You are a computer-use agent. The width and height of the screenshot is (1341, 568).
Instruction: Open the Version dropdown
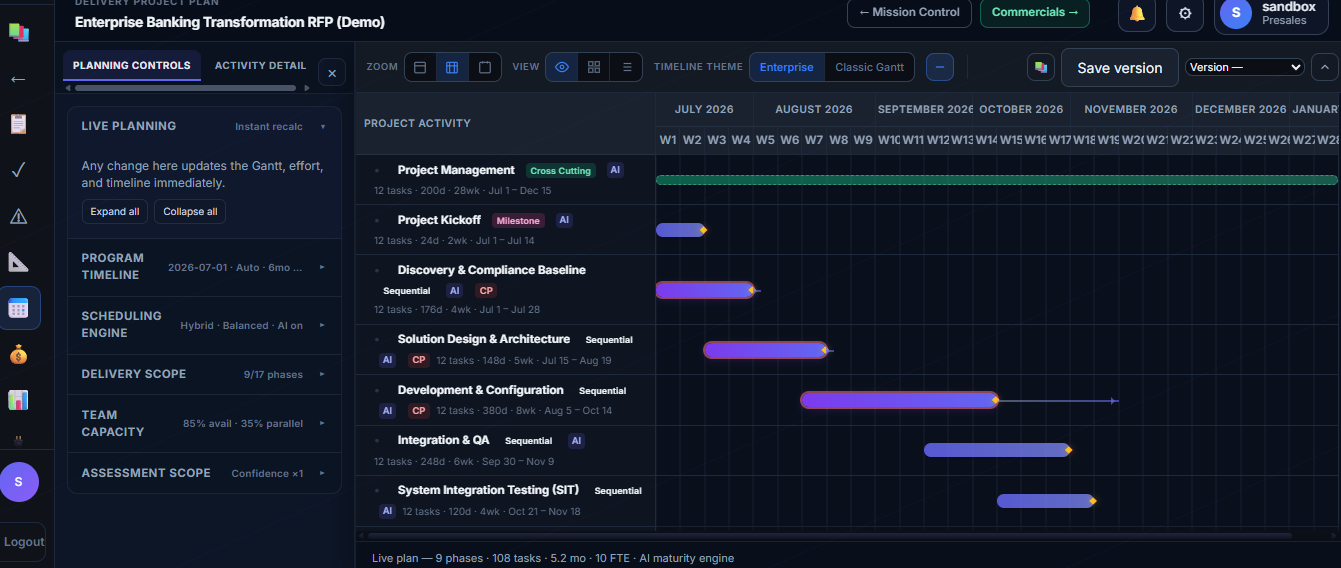click(1245, 67)
